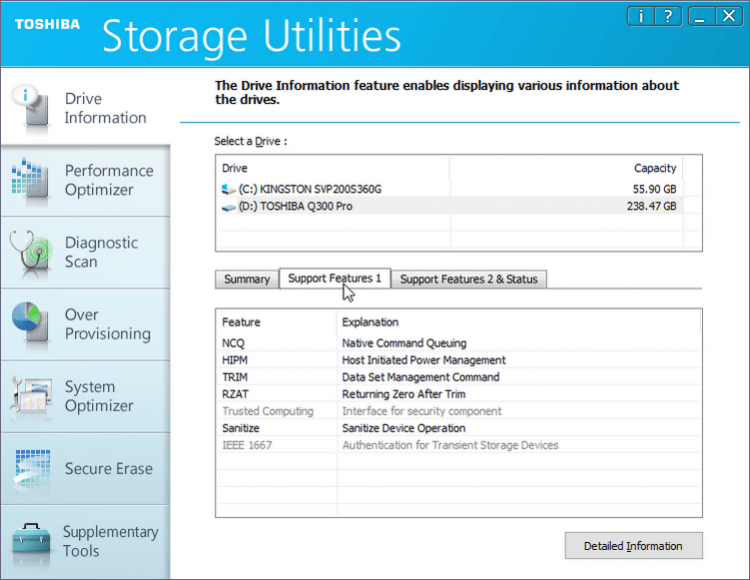The width and height of the screenshot is (750, 580).
Task: Click the Capacity column header
Action: coord(655,168)
